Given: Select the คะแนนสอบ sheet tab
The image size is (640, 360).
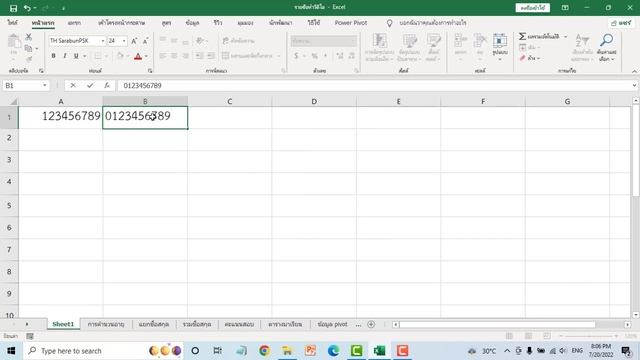Looking at the screenshot, I should point(239,324).
